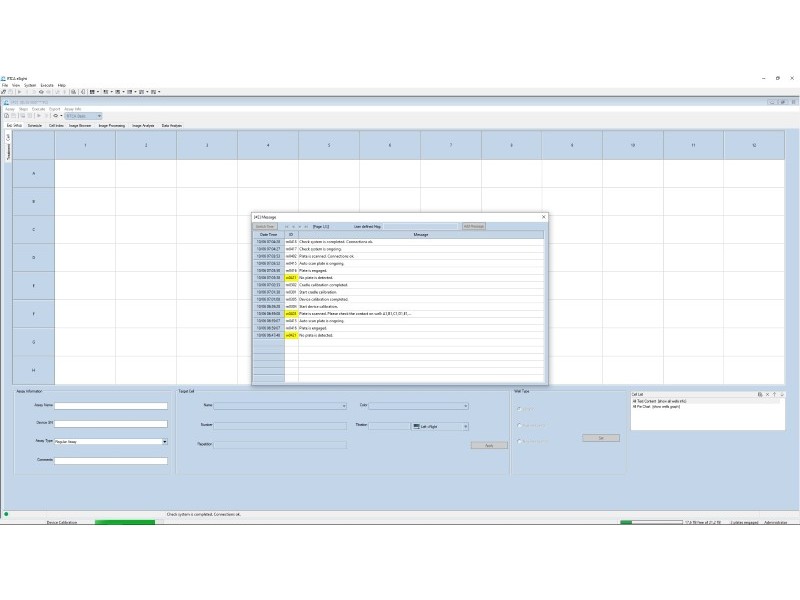Go to first page in Message dialog
The height and width of the screenshot is (600, 800).
287,227
